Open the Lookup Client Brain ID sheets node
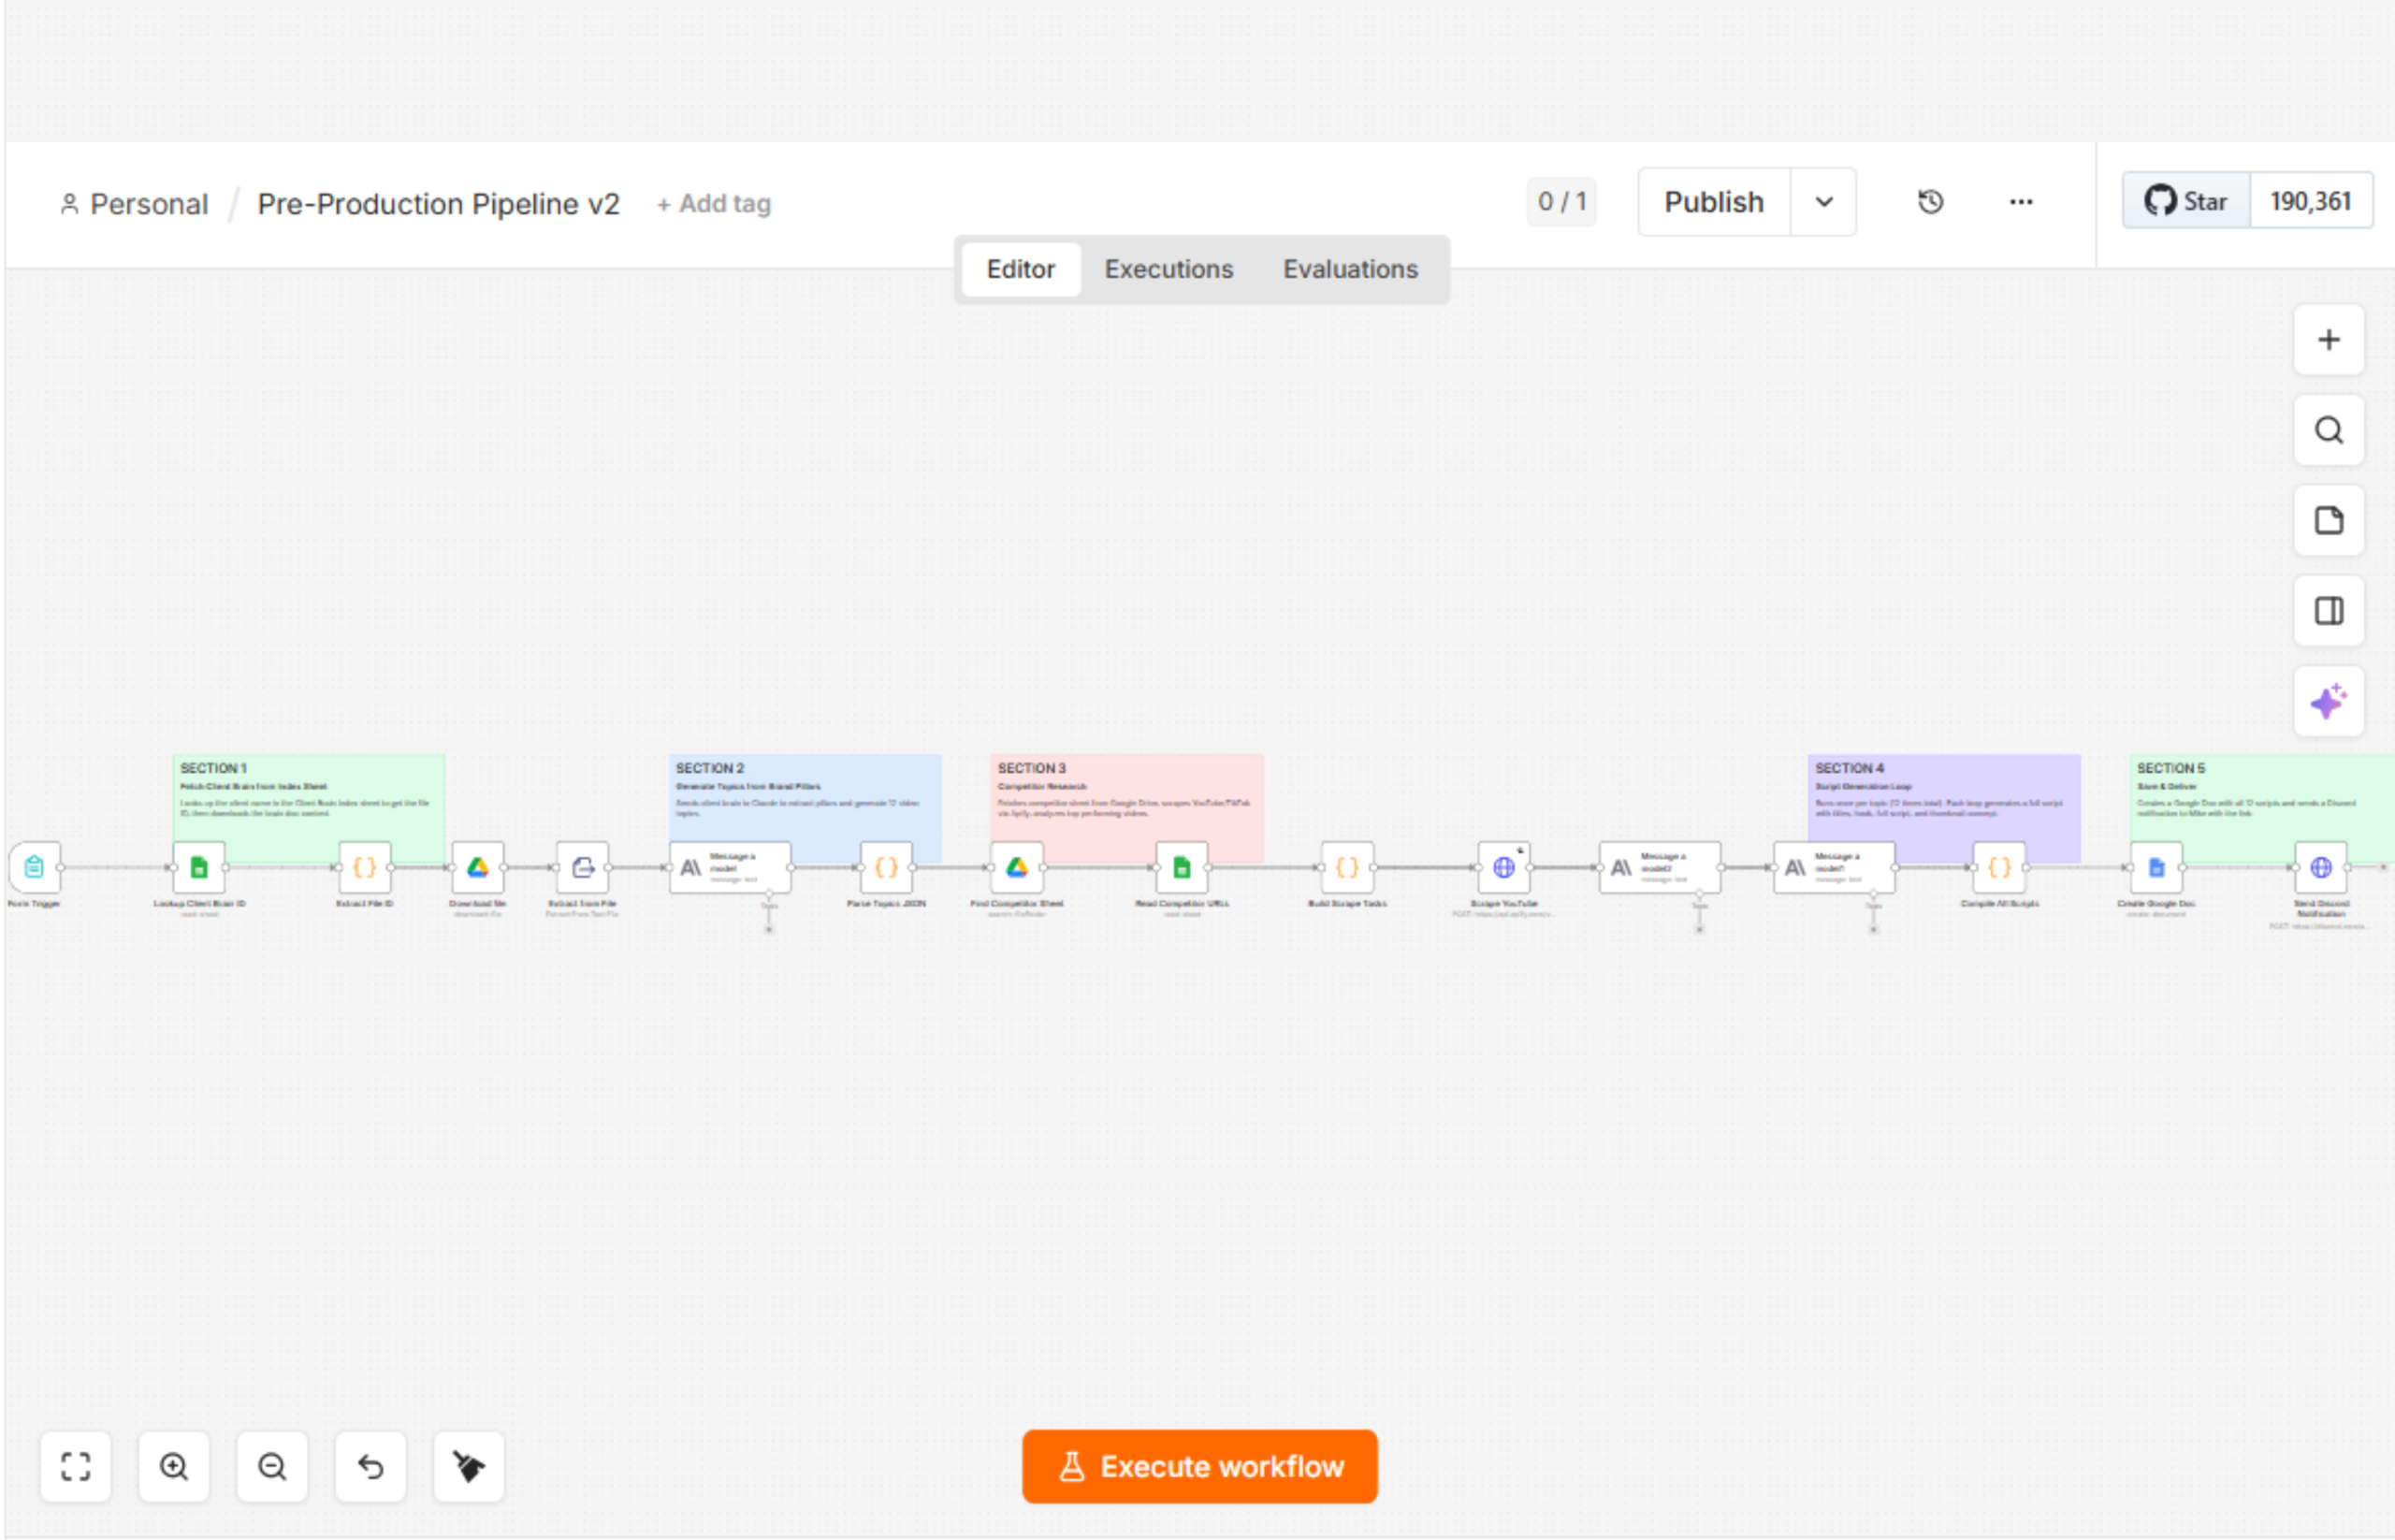 click(x=199, y=867)
